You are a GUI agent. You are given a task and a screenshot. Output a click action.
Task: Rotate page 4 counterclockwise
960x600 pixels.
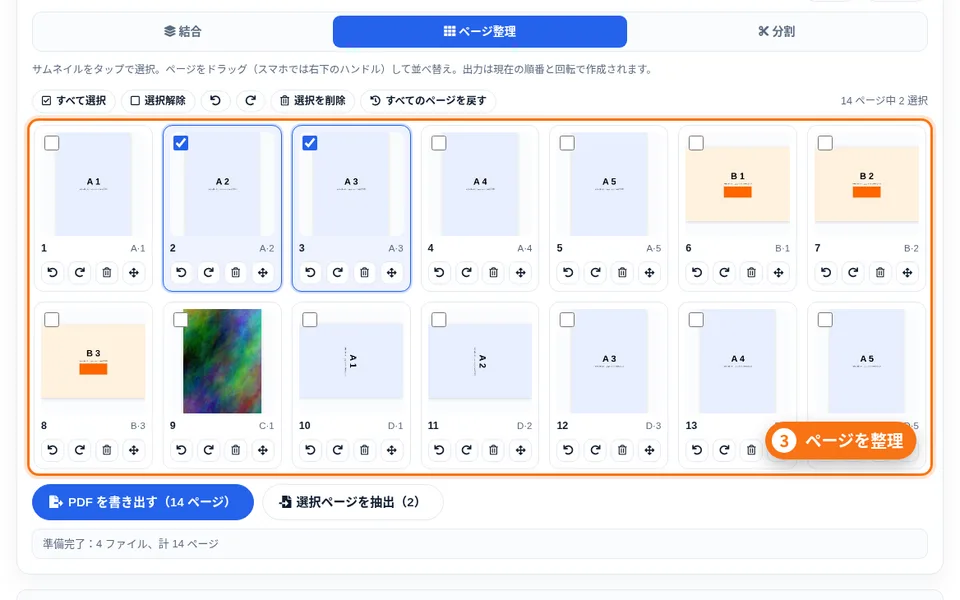[x=440, y=272]
